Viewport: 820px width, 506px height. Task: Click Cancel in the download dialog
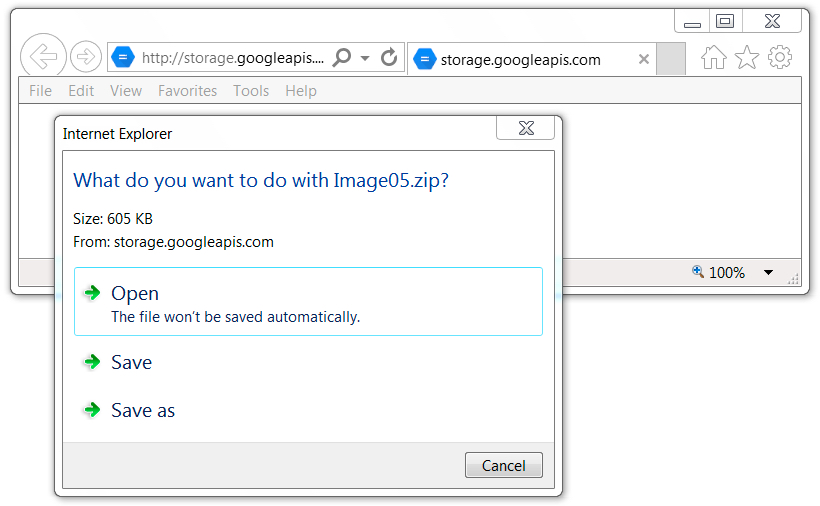point(504,465)
